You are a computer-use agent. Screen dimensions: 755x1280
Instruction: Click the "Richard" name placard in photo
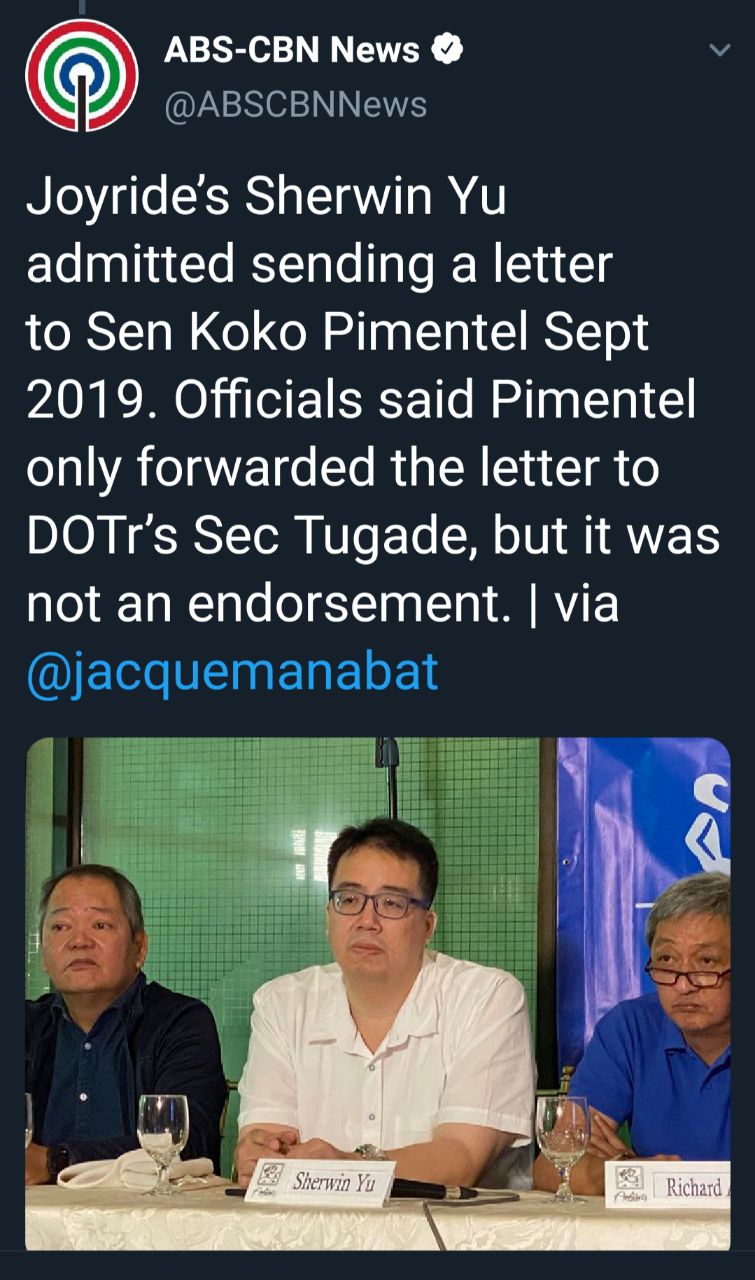point(667,1186)
